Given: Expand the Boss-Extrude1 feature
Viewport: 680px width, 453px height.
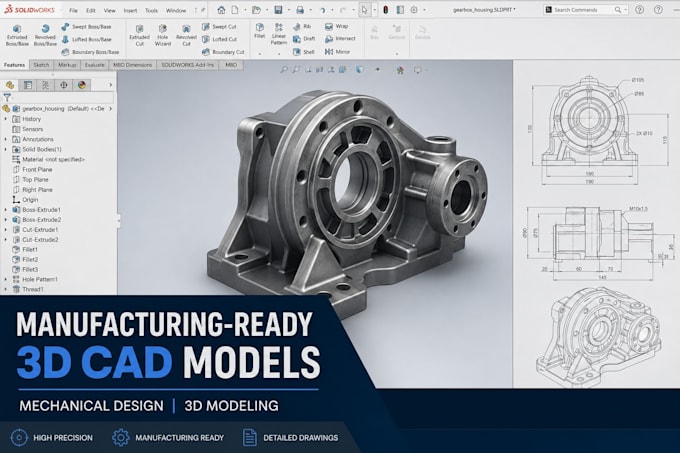Looking at the screenshot, I should pos(6,210).
